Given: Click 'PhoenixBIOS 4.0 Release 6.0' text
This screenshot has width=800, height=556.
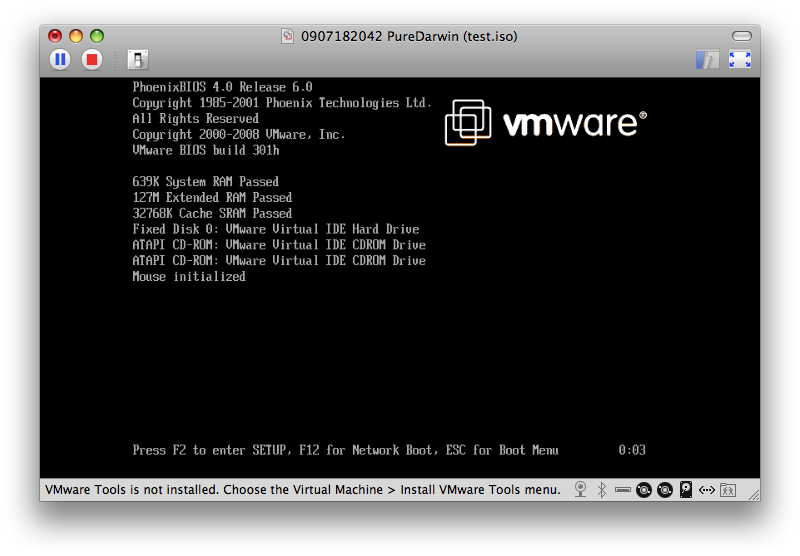Looking at the screenshot, I should pos(222,87).
